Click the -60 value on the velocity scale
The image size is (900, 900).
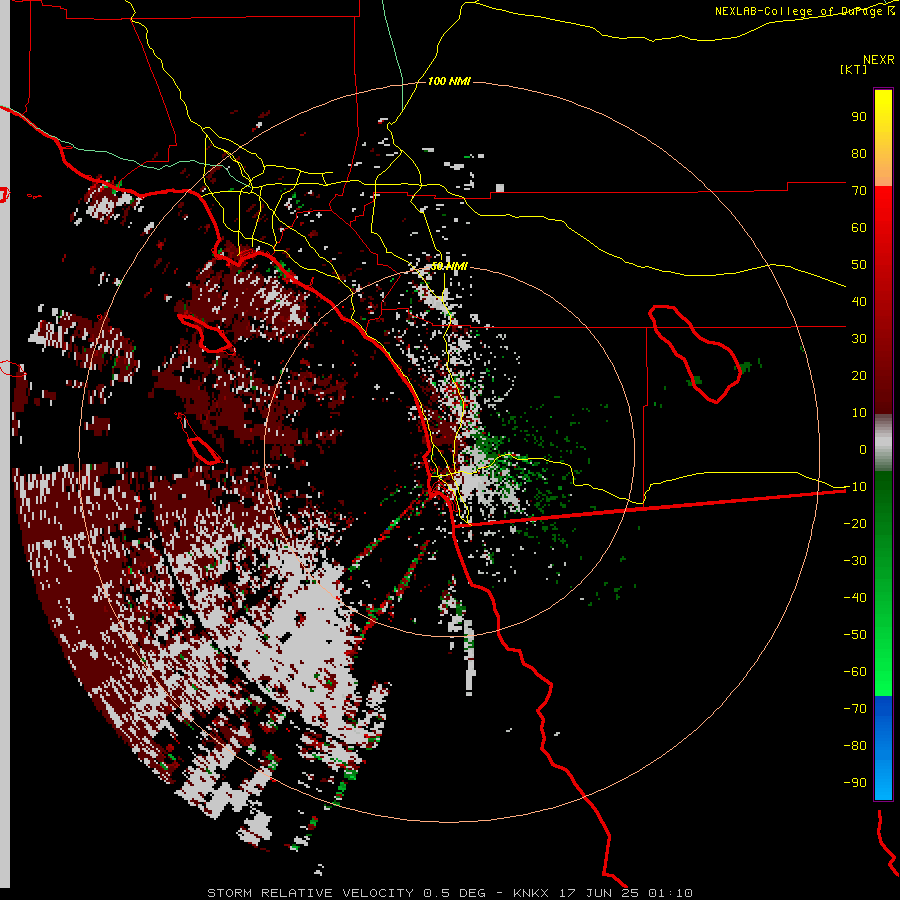tap(855, 672)
